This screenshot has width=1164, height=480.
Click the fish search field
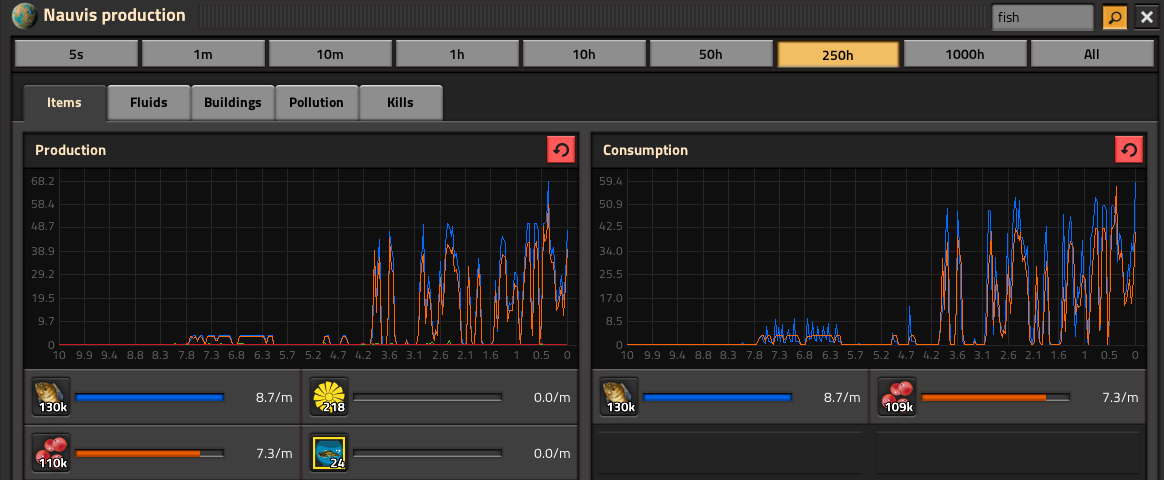(1042, 16)
